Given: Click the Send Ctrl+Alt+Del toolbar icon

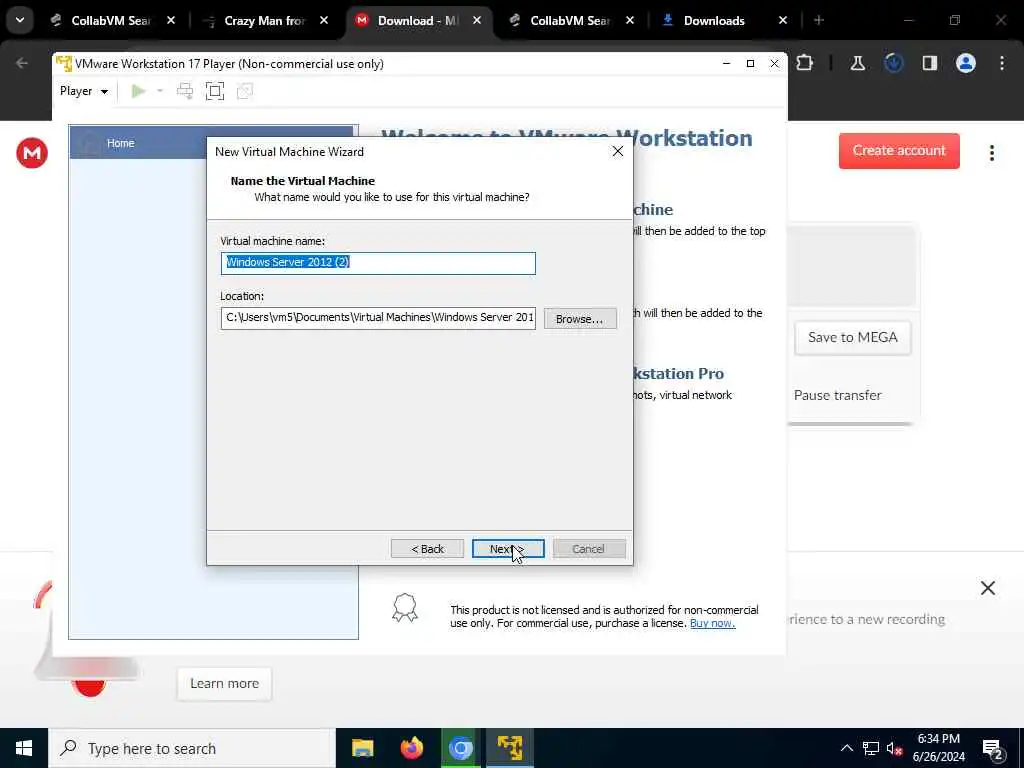Looking at the screenshot, I should (185, 91).
